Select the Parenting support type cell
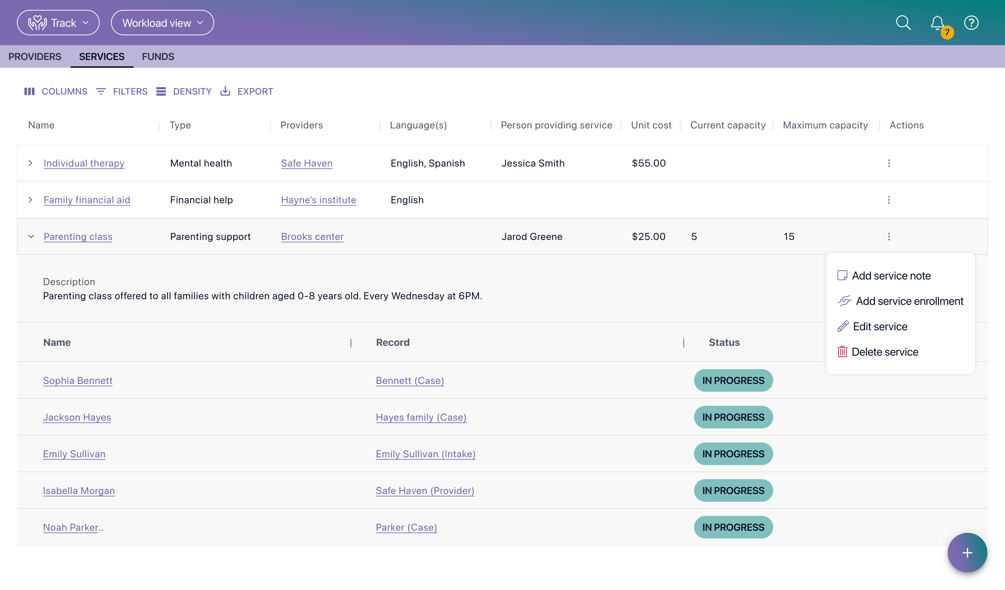Viewport: 1005px width, 590px height. [x=210, y=236]
